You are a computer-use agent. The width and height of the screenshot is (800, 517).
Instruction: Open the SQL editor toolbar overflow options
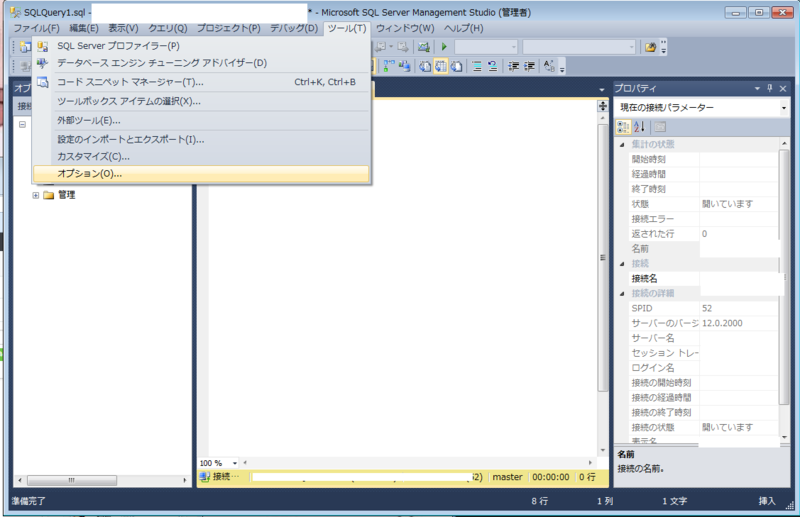point(562,67)
